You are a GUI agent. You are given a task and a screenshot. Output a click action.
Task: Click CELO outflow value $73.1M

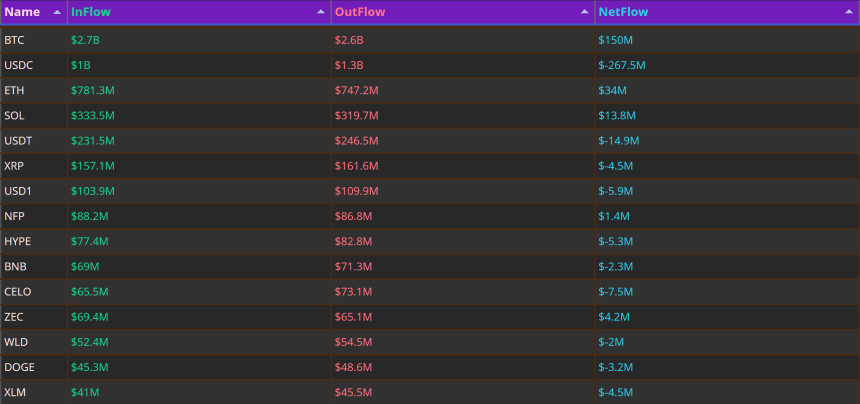click(x=353, y=292)
